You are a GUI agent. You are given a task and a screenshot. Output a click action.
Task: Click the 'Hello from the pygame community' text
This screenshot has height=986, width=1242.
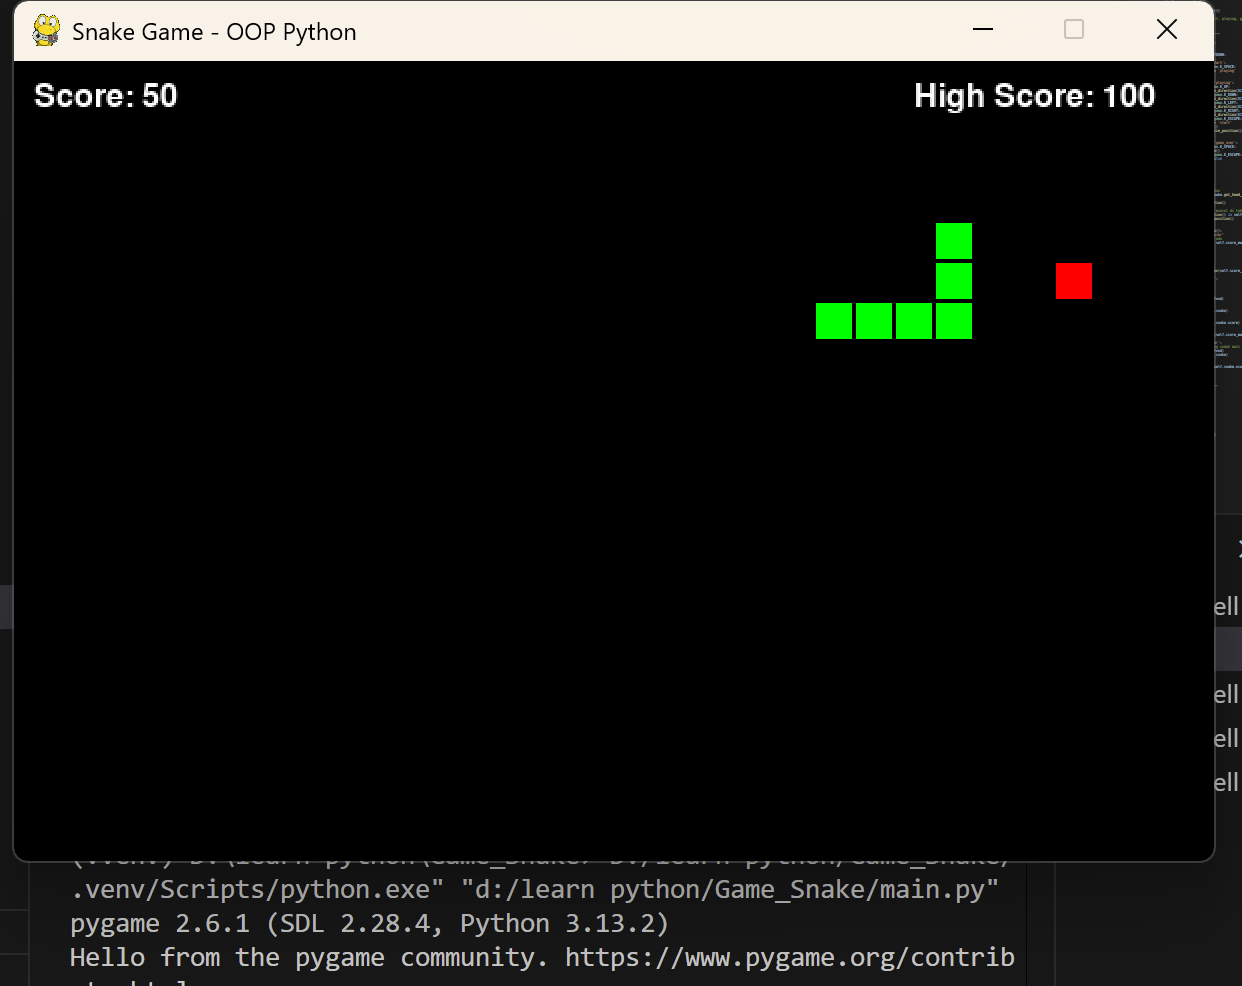point(300,957)
